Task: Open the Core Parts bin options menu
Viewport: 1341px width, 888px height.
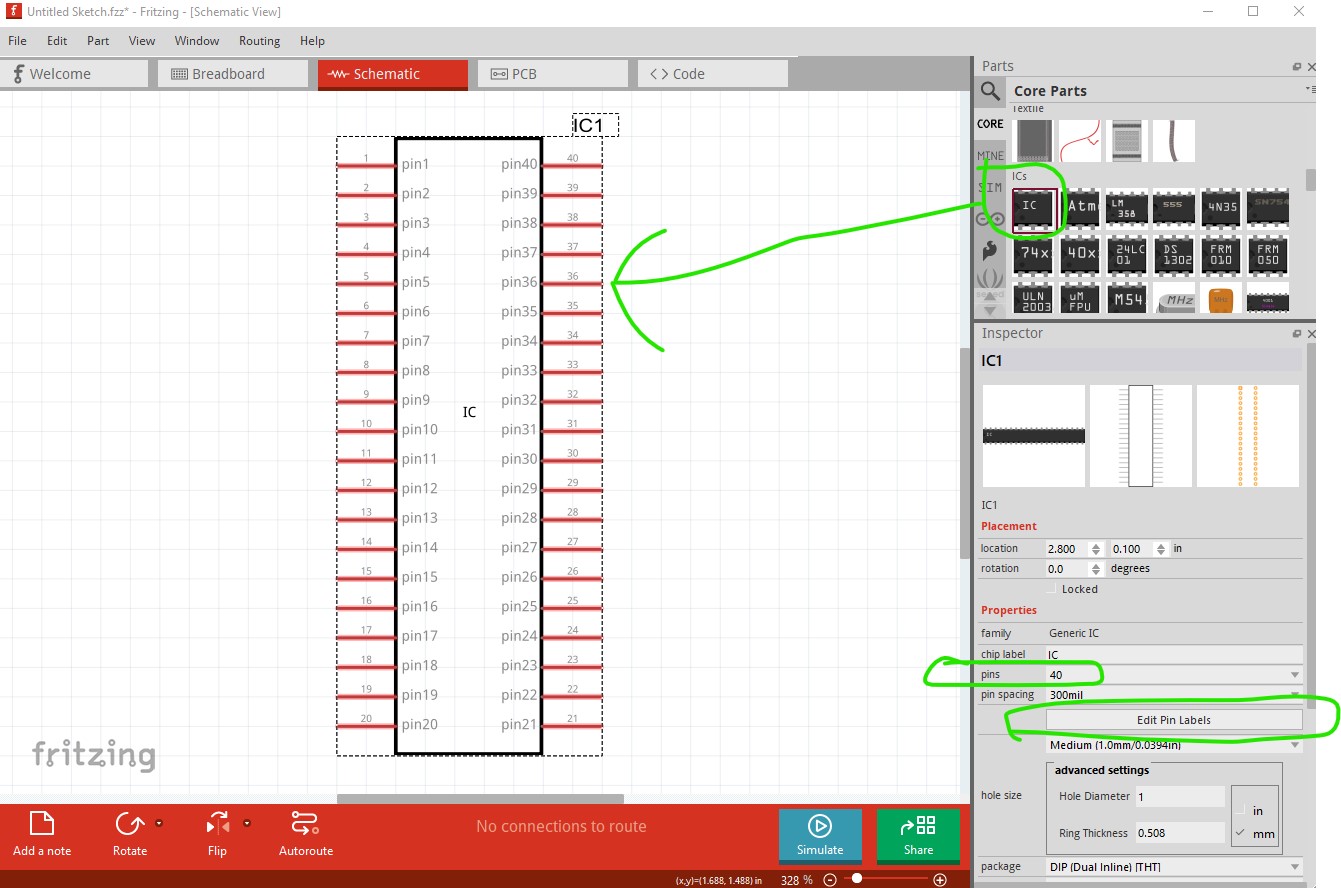Action: click(1310, 90)
